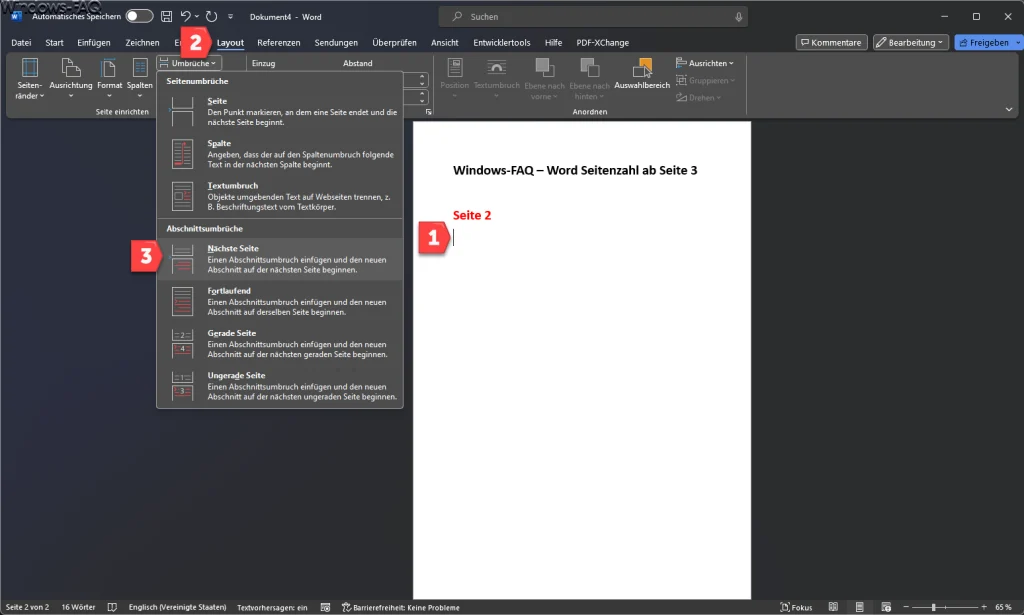Choose the Spalte column break option
1024x615 pixels.
tap(280, 154)
